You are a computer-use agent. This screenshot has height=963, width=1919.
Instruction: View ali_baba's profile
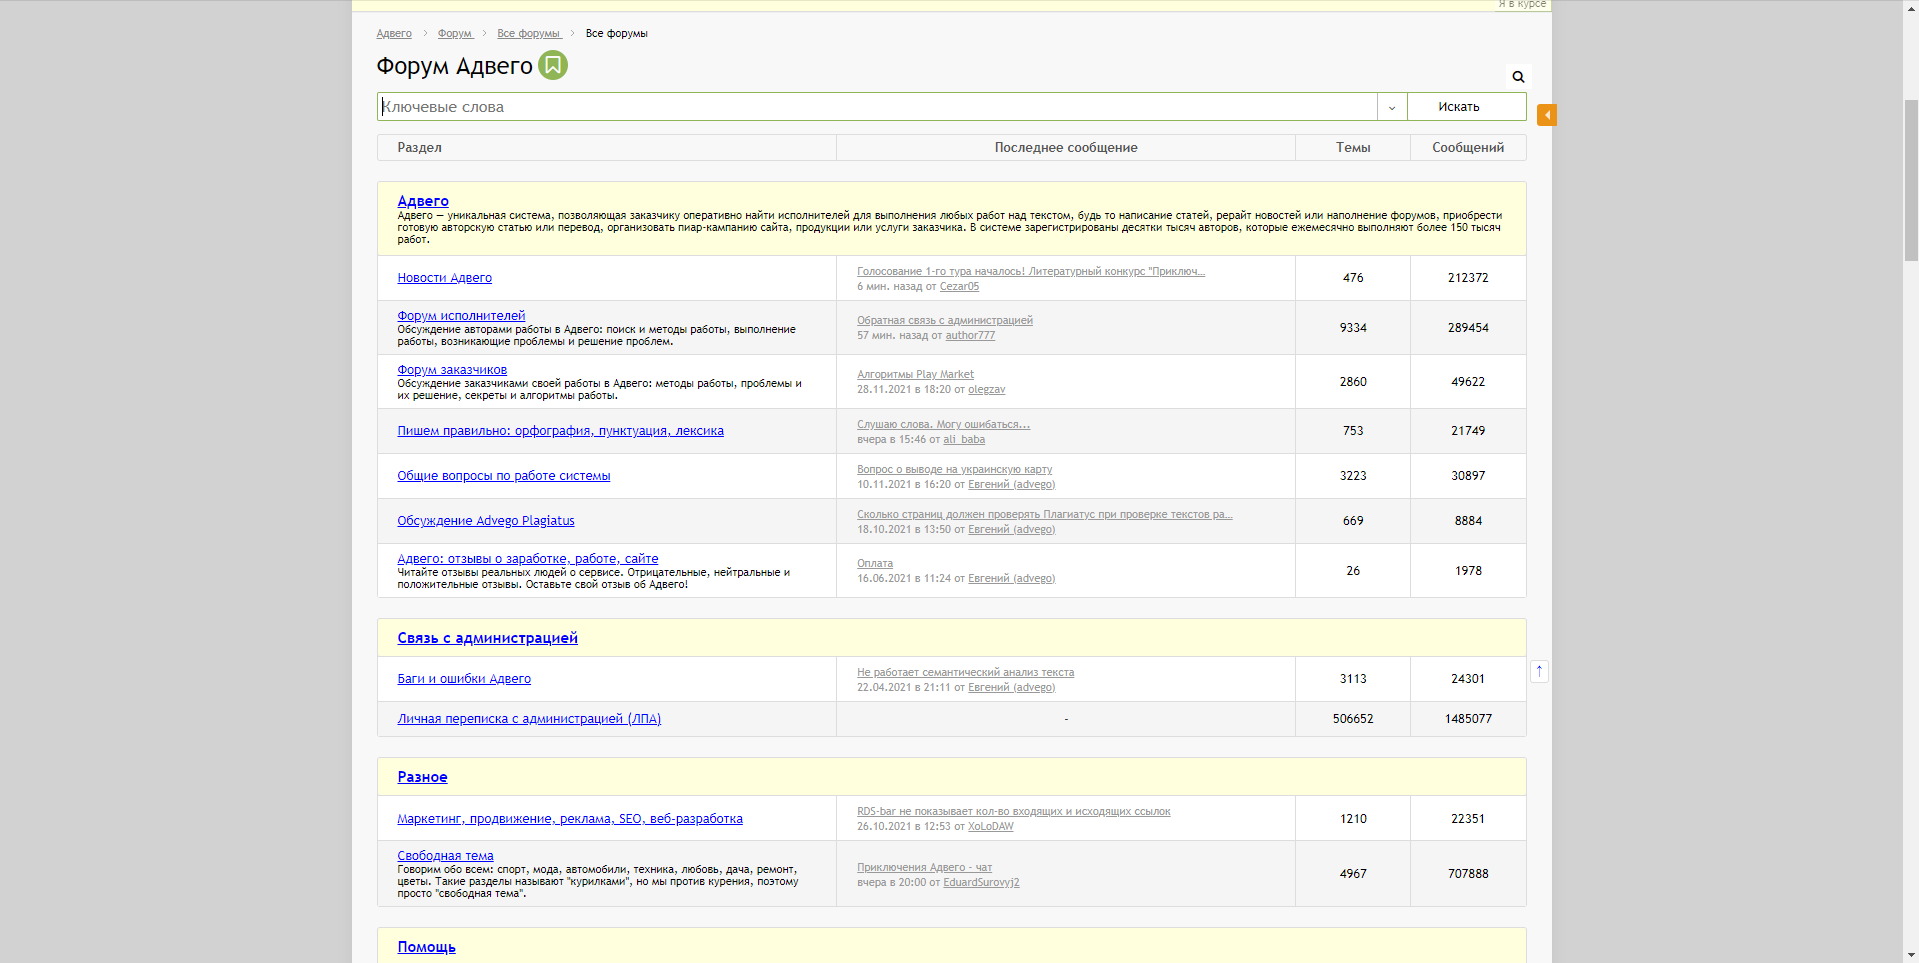pos(964,440)
